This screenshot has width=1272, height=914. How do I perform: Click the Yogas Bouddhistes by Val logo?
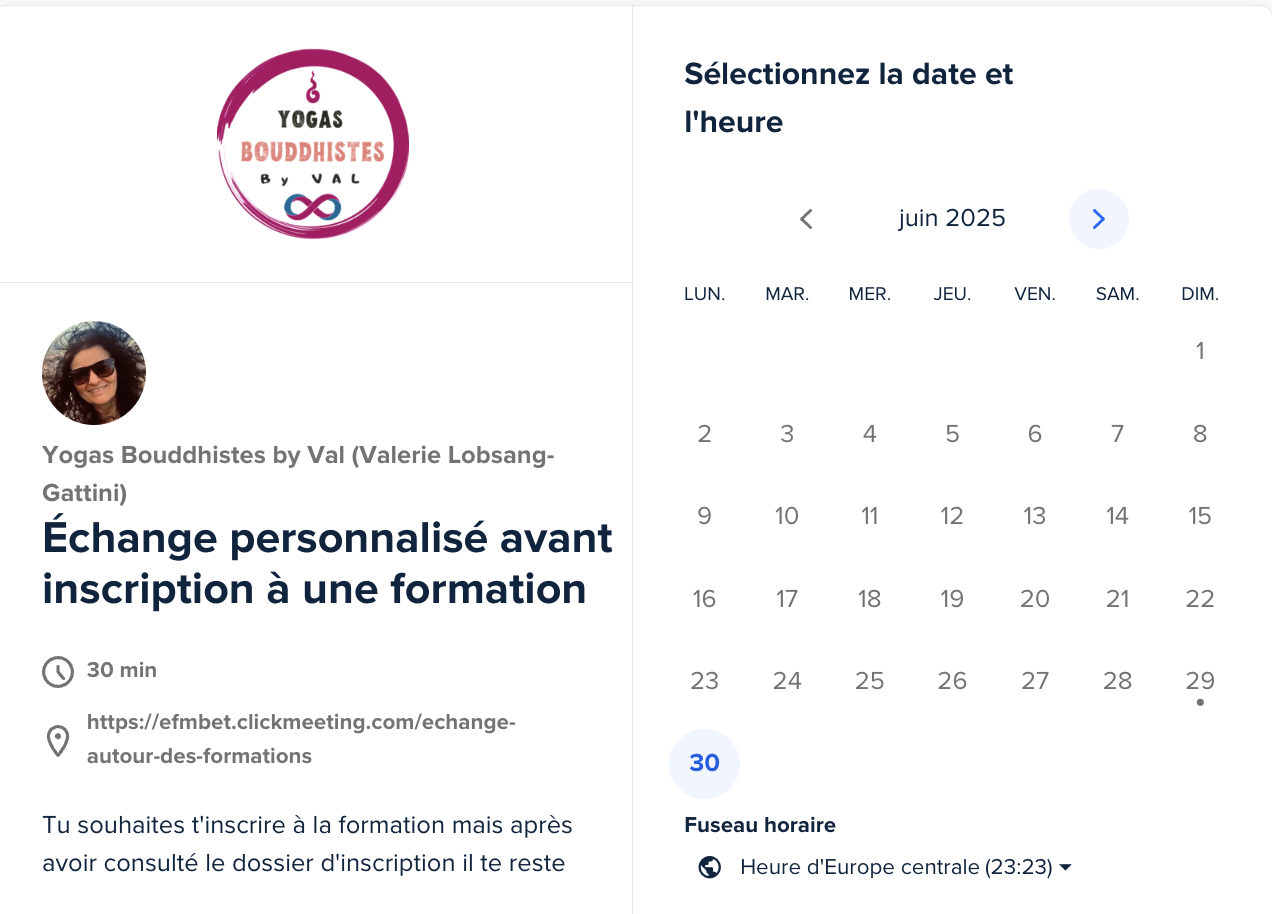coord(313,143)
